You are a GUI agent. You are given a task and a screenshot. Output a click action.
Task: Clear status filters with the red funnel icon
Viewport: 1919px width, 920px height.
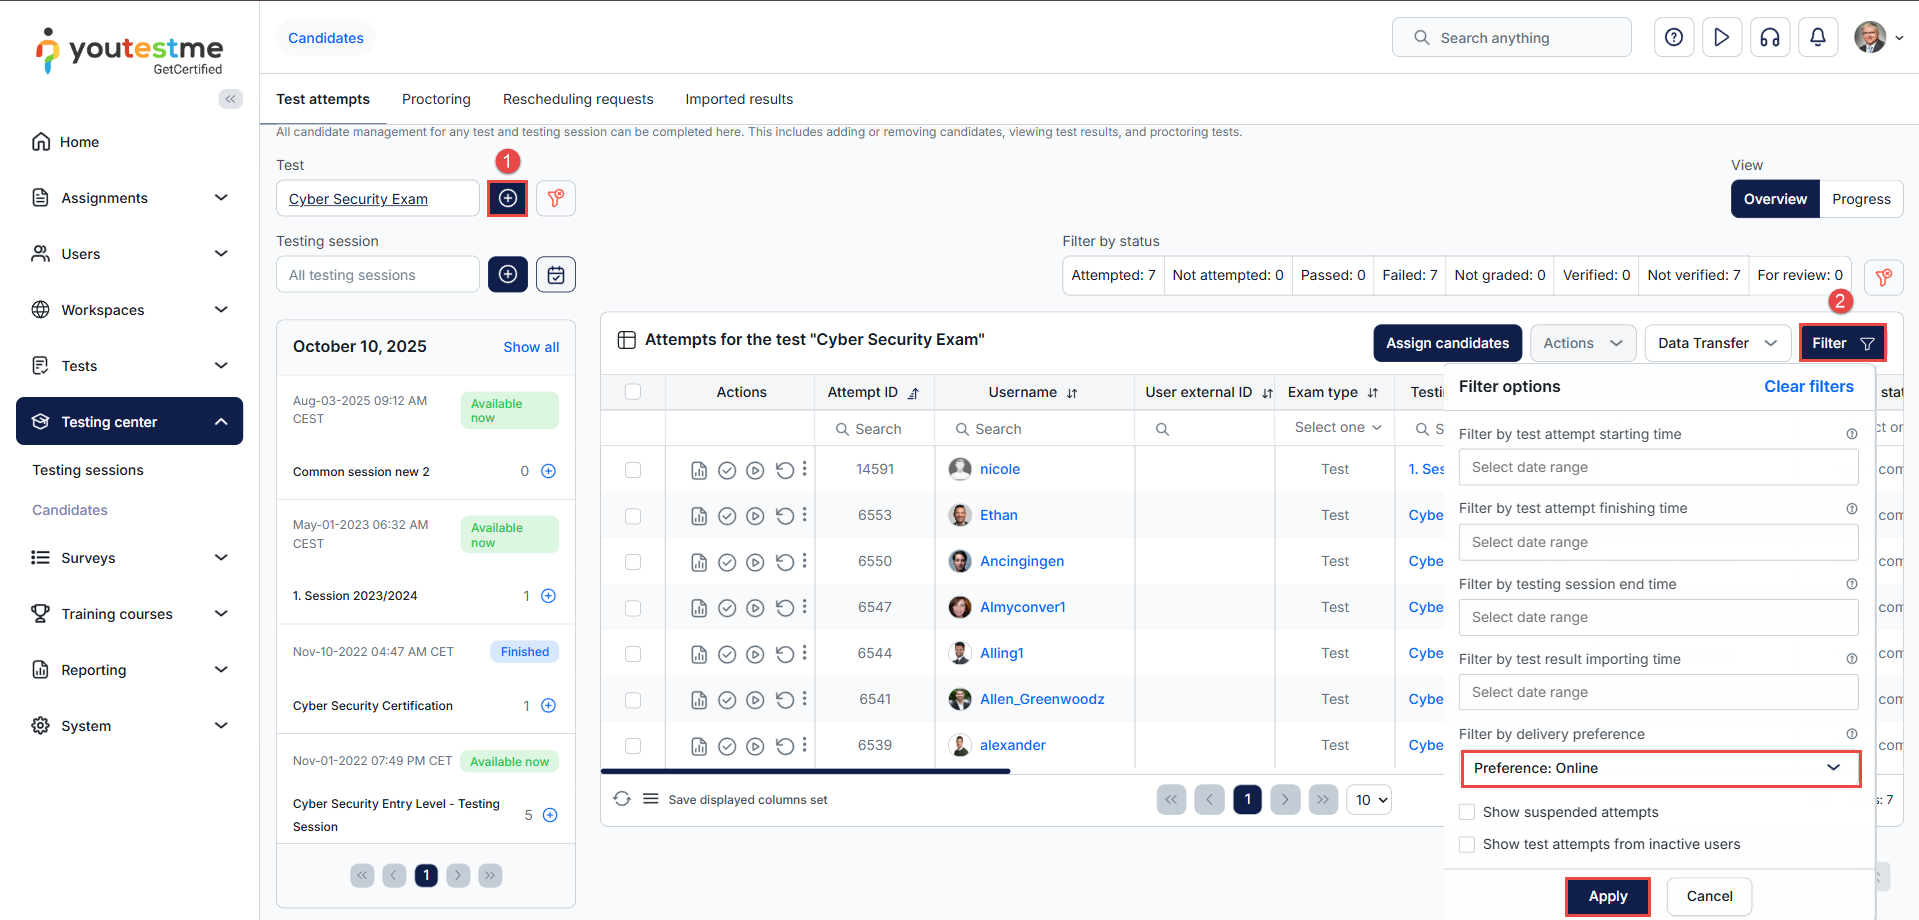(x=1883, y=277)
